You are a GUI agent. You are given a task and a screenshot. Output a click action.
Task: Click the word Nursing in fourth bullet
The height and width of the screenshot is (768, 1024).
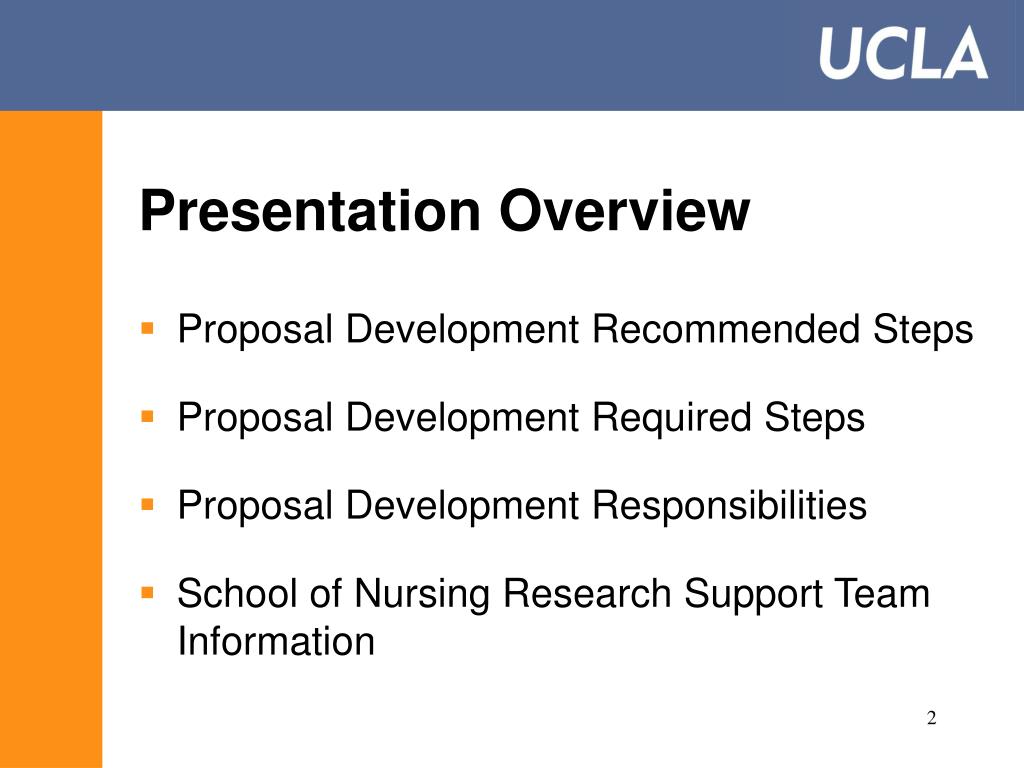(422, 595)
